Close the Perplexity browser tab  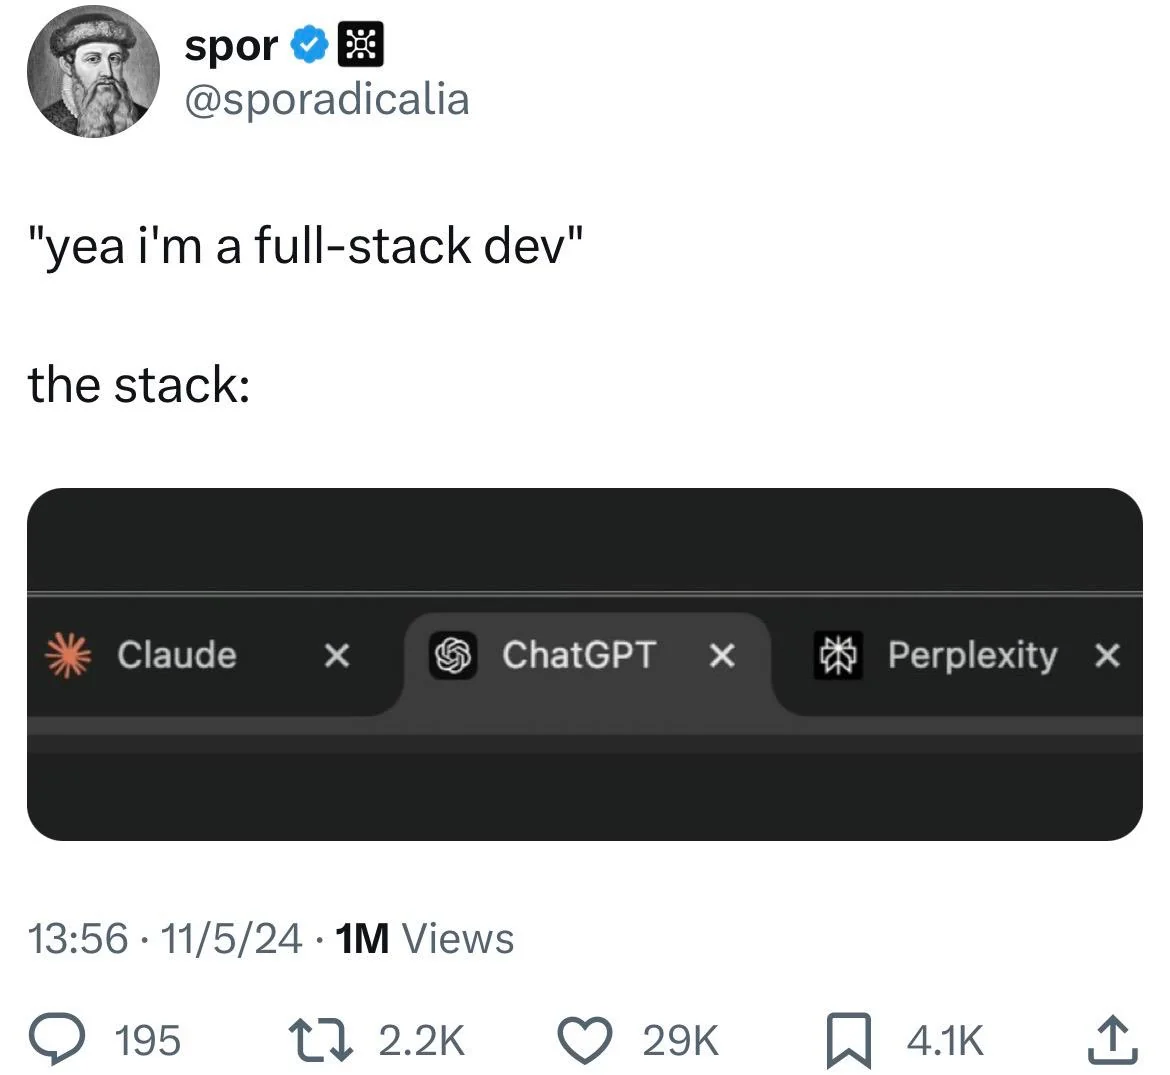[x=1106, y=655]
